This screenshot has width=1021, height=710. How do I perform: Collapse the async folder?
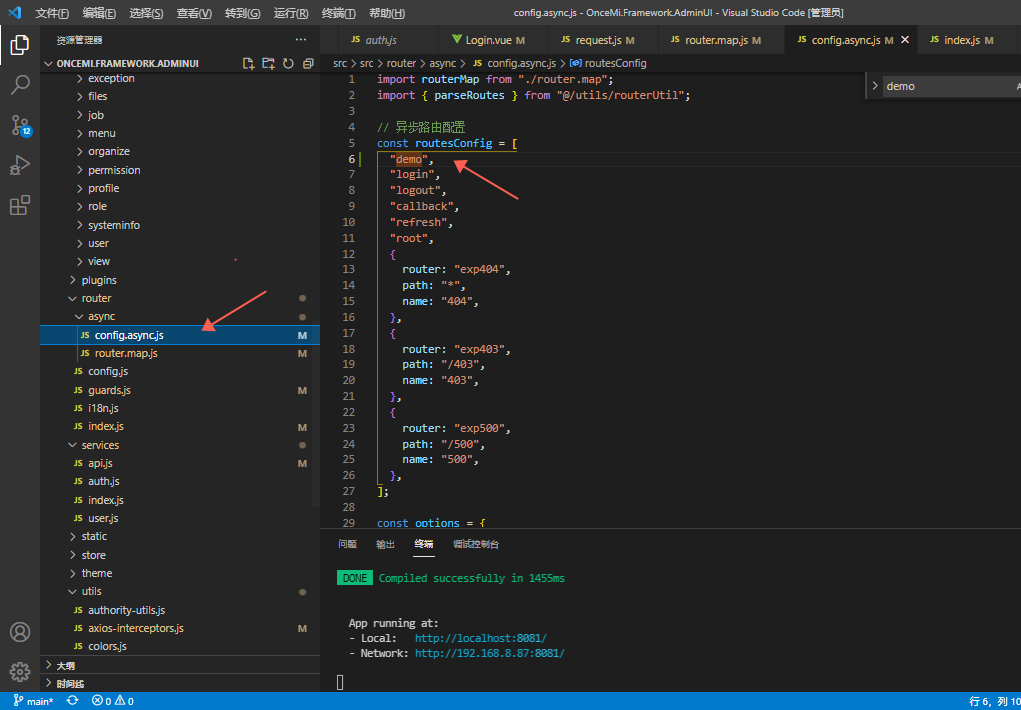[180, 317]
